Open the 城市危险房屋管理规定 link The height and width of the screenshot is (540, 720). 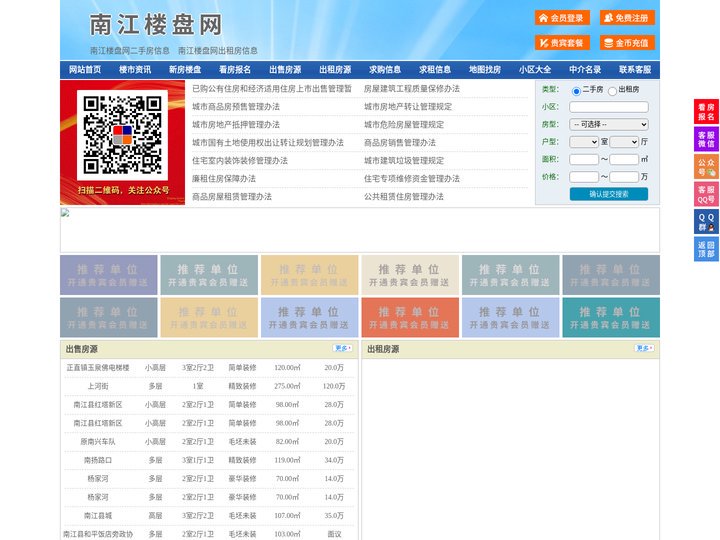[404, 124]
